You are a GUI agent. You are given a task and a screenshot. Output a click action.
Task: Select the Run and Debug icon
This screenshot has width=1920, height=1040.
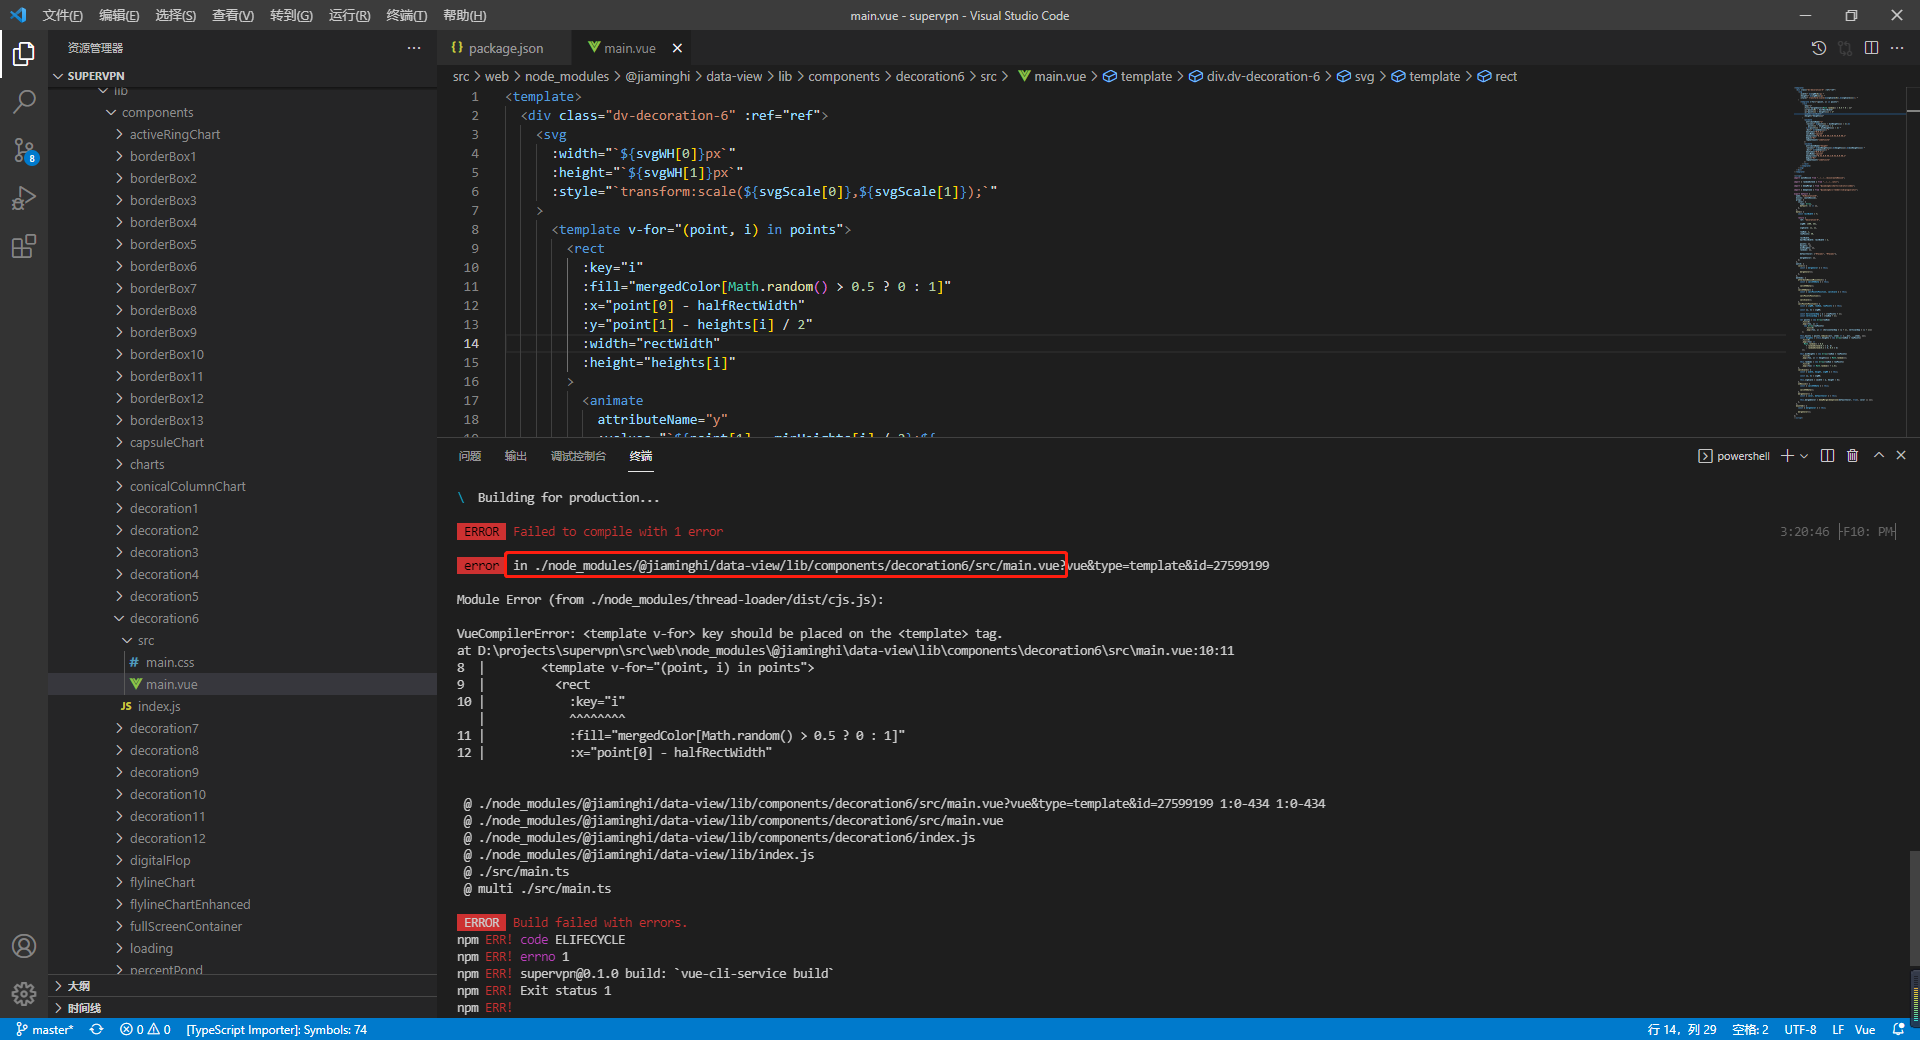pyautogui.click(x=24, y=198)
